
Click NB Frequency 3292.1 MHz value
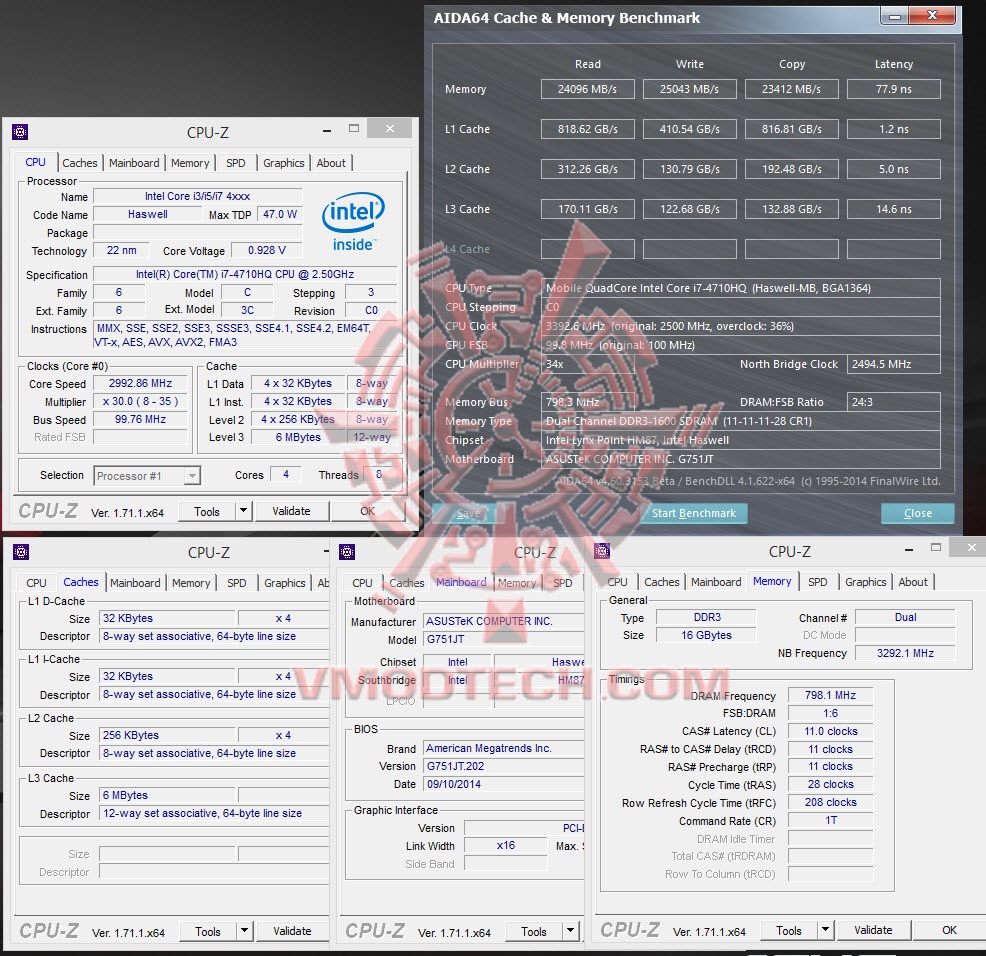coord(906,653)
